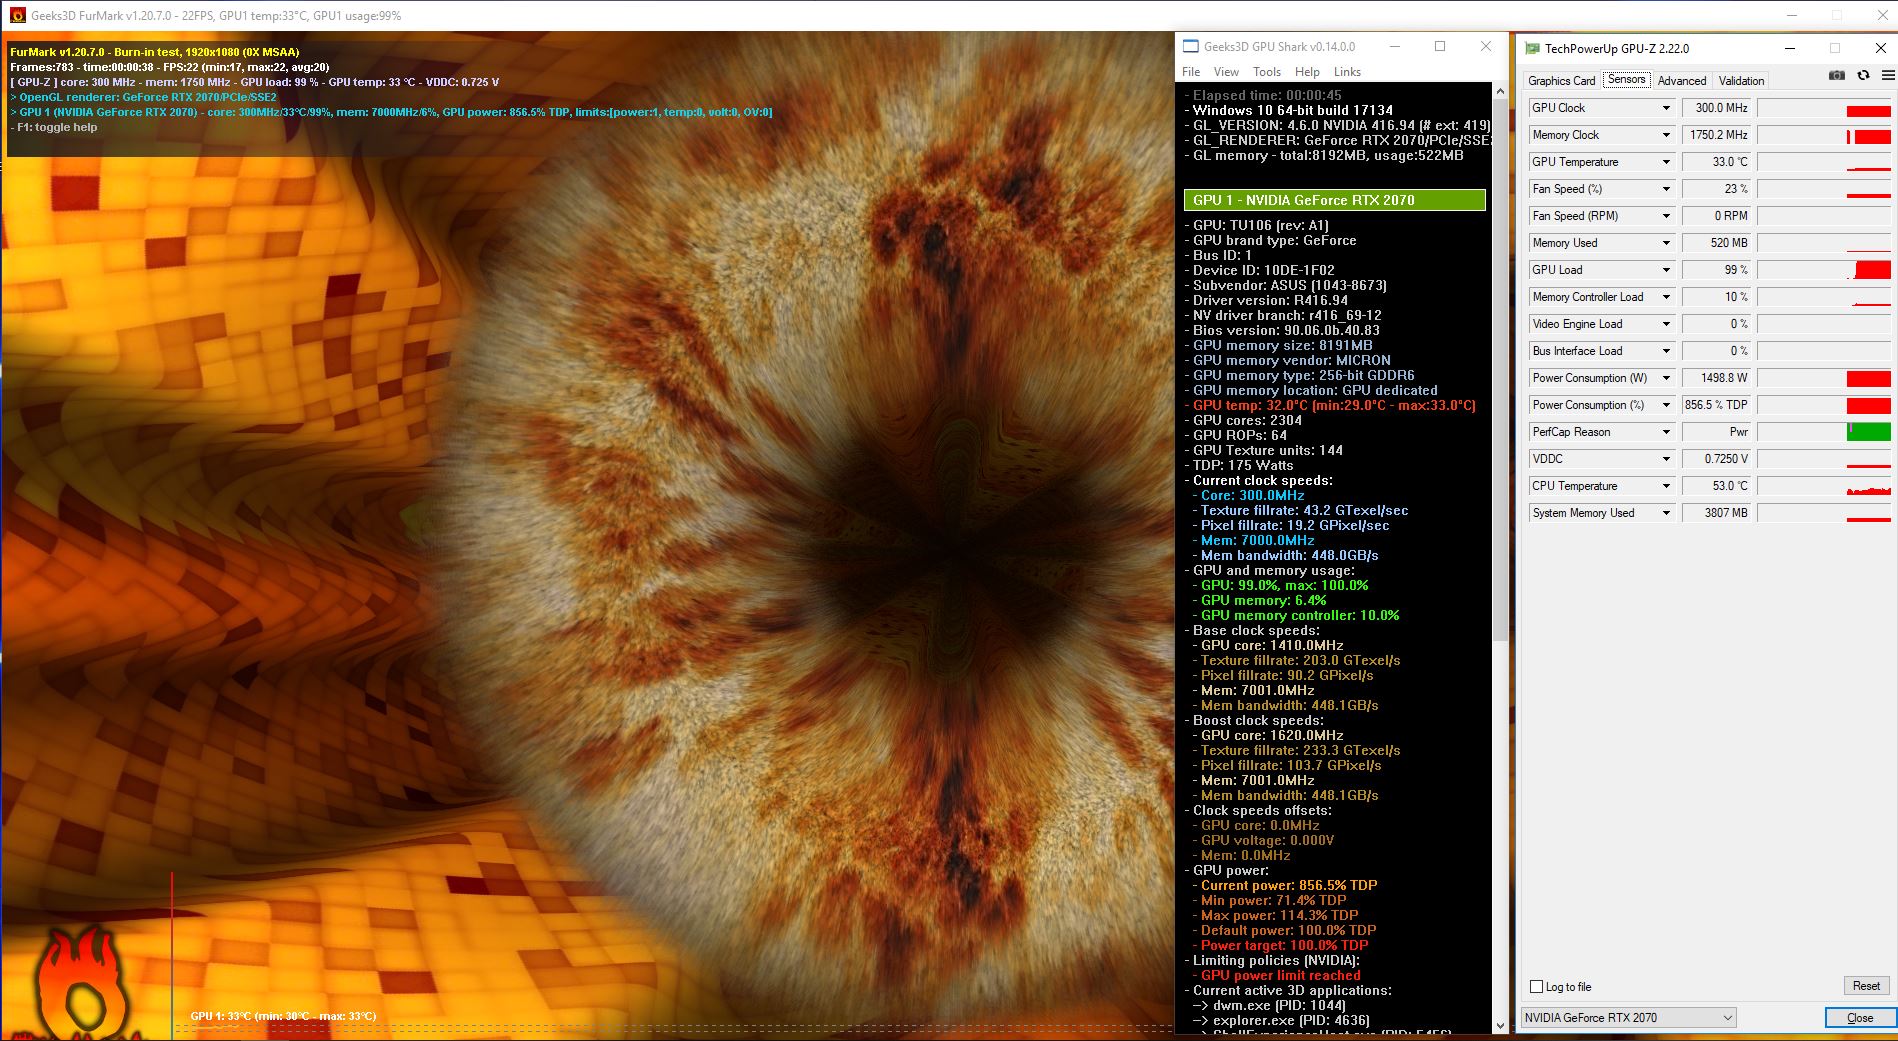Click 'GPU memory vendor: MICRON' line

[x=1288, y=360]
